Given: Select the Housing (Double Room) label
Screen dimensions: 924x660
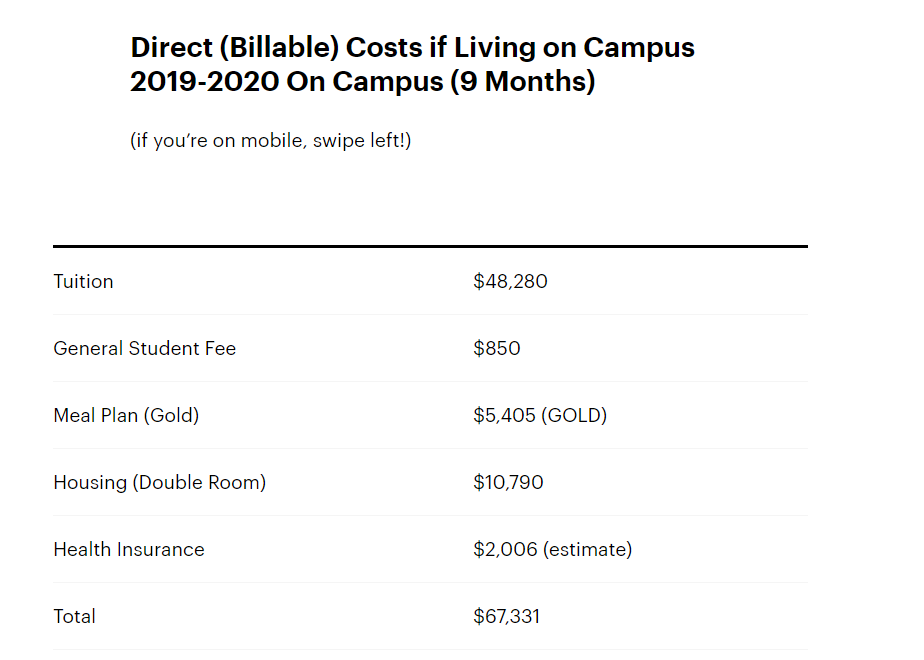Looking at the screenshot, I should (x=159, y=482).
